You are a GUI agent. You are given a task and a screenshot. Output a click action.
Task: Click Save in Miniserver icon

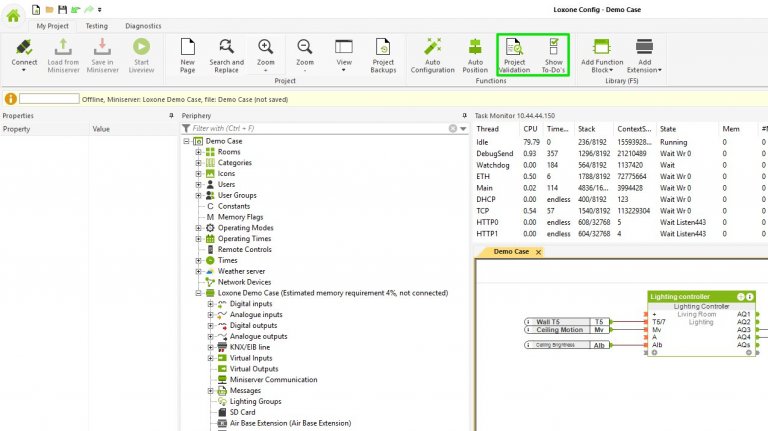(102, 48)
